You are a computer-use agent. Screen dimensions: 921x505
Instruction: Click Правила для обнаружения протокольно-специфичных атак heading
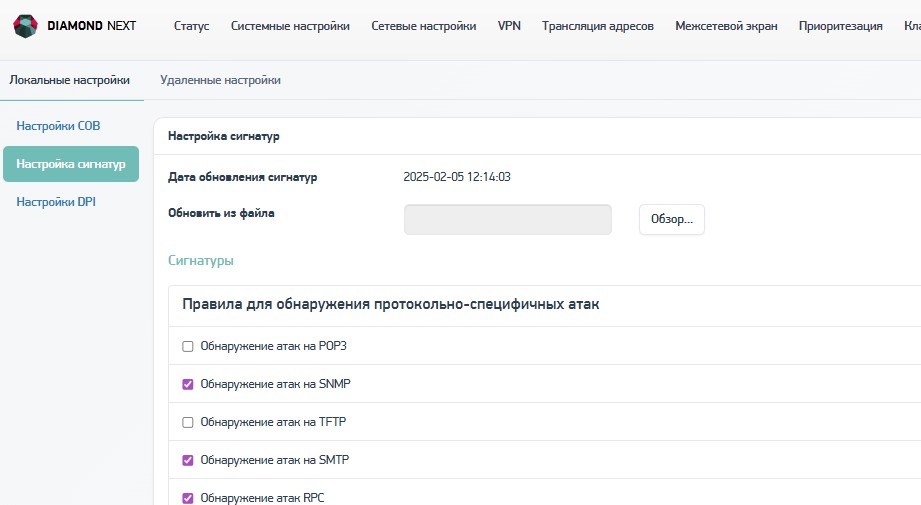391,304
